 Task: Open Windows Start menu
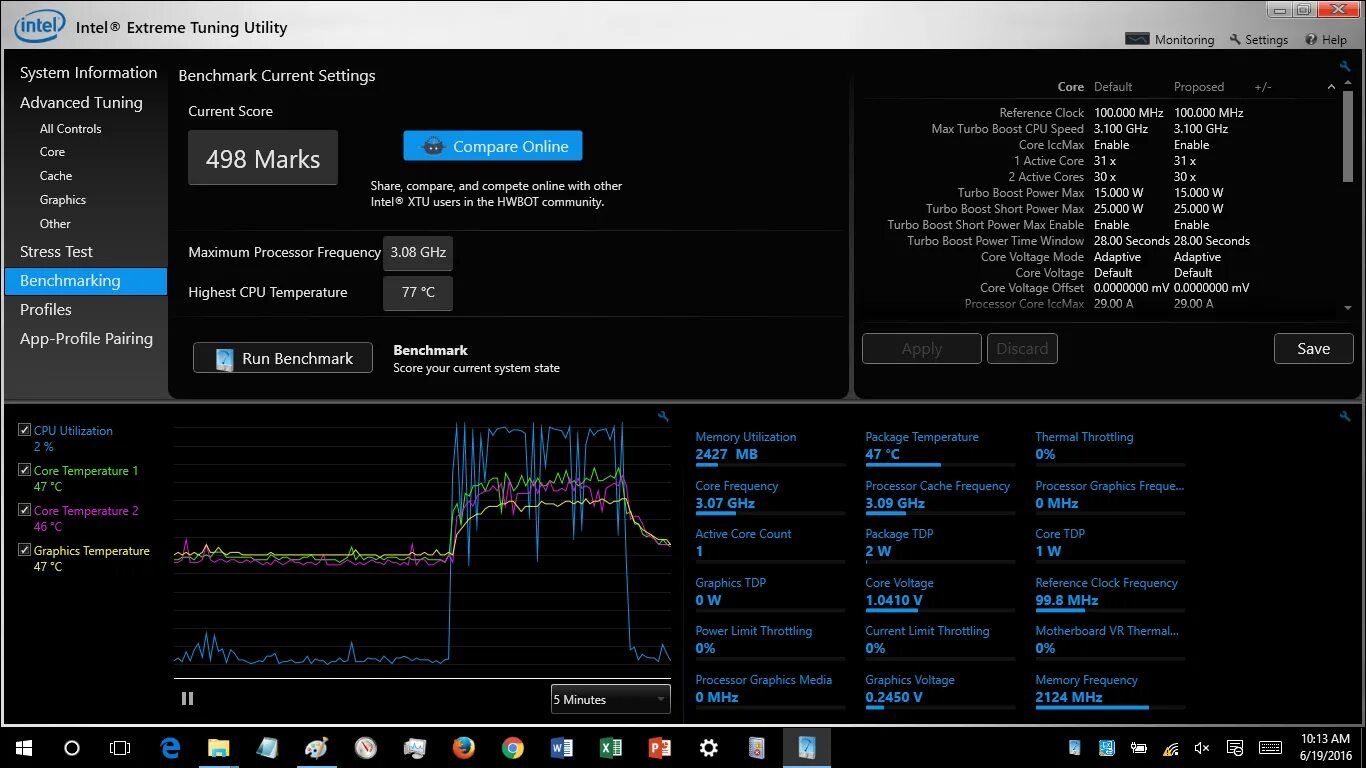point(23,747)
